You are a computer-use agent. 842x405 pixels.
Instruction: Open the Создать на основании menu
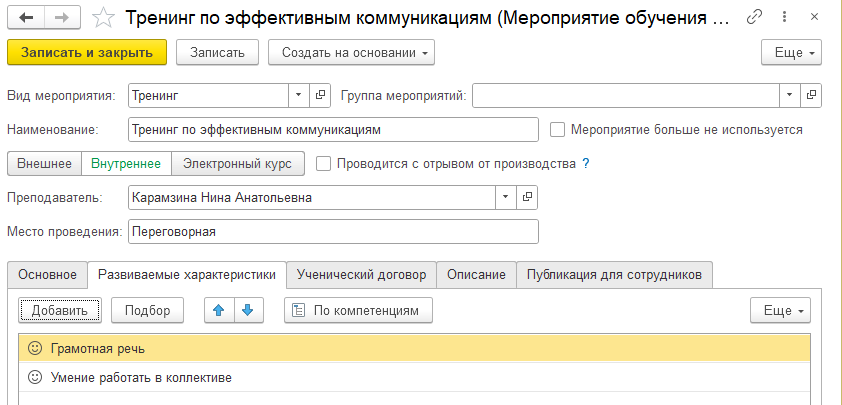point(351,53)
